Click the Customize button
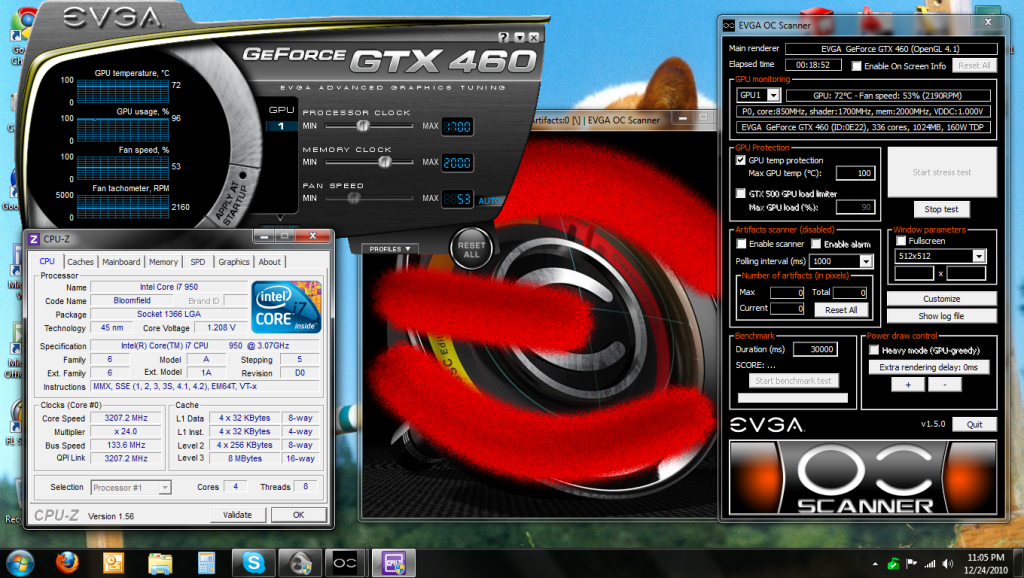This screenshot has height=578, width=1024. click(x=942, y=298)
